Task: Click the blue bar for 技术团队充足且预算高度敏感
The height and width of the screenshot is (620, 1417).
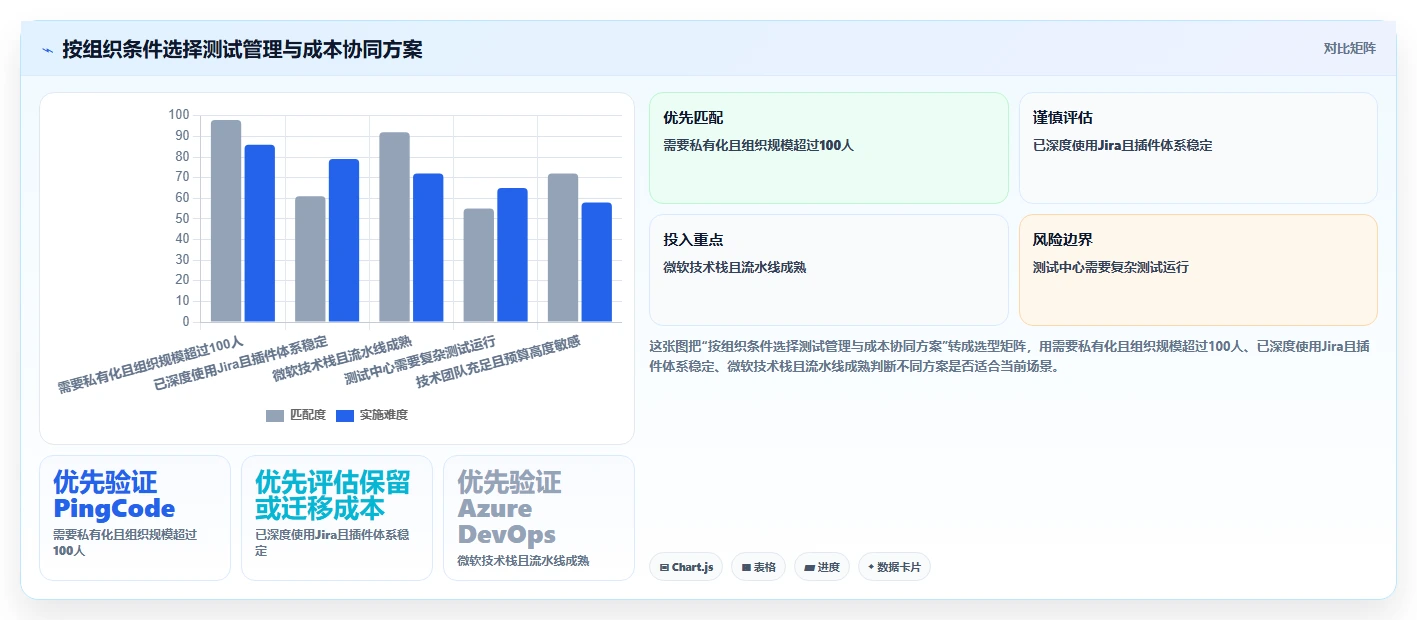Action: pyautogui.click(x=597, y=262)
